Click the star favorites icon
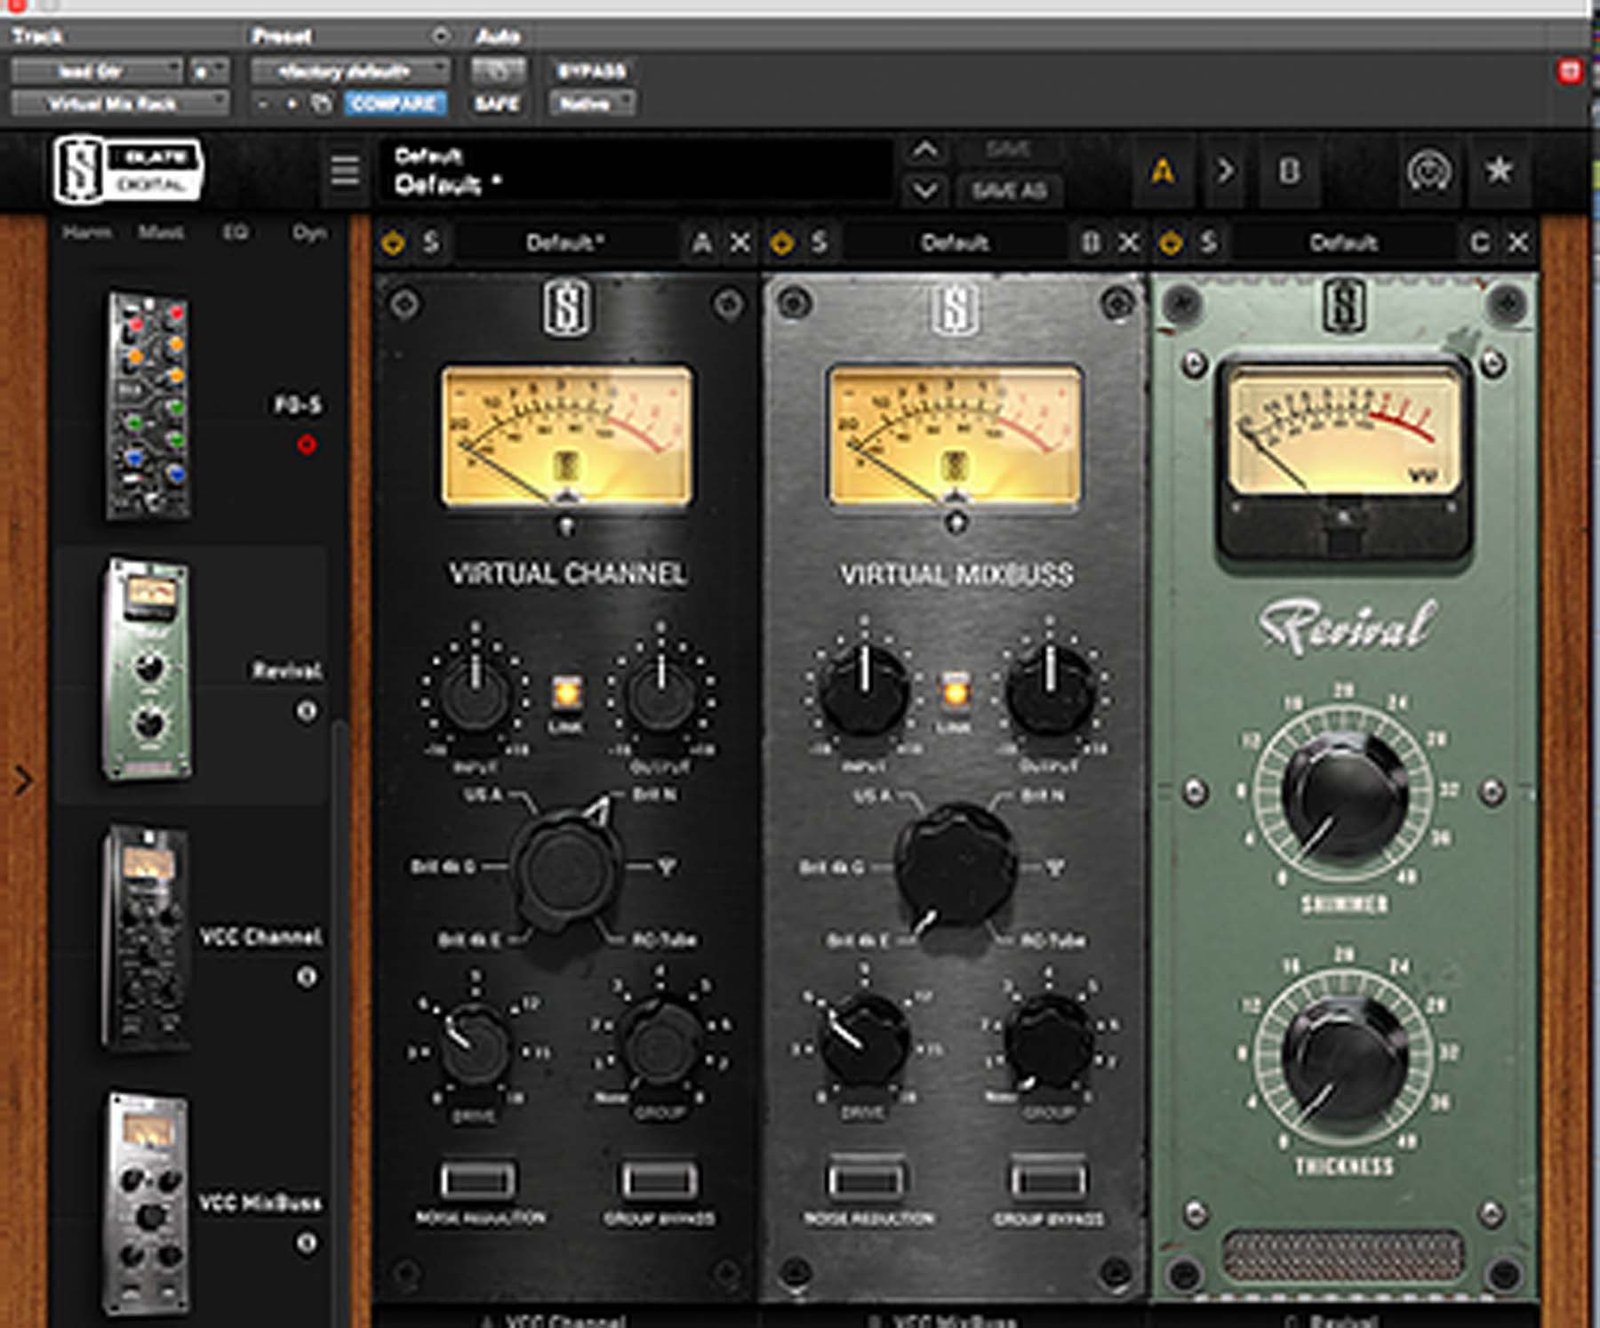Image resolution: width=1600 pixels, height=1328 pixels. [1498, 171]
